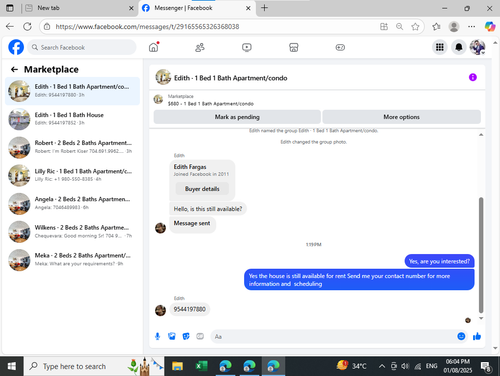500x376 pixels.
Task: Add page to favorites star
Action: coord(415,27)
